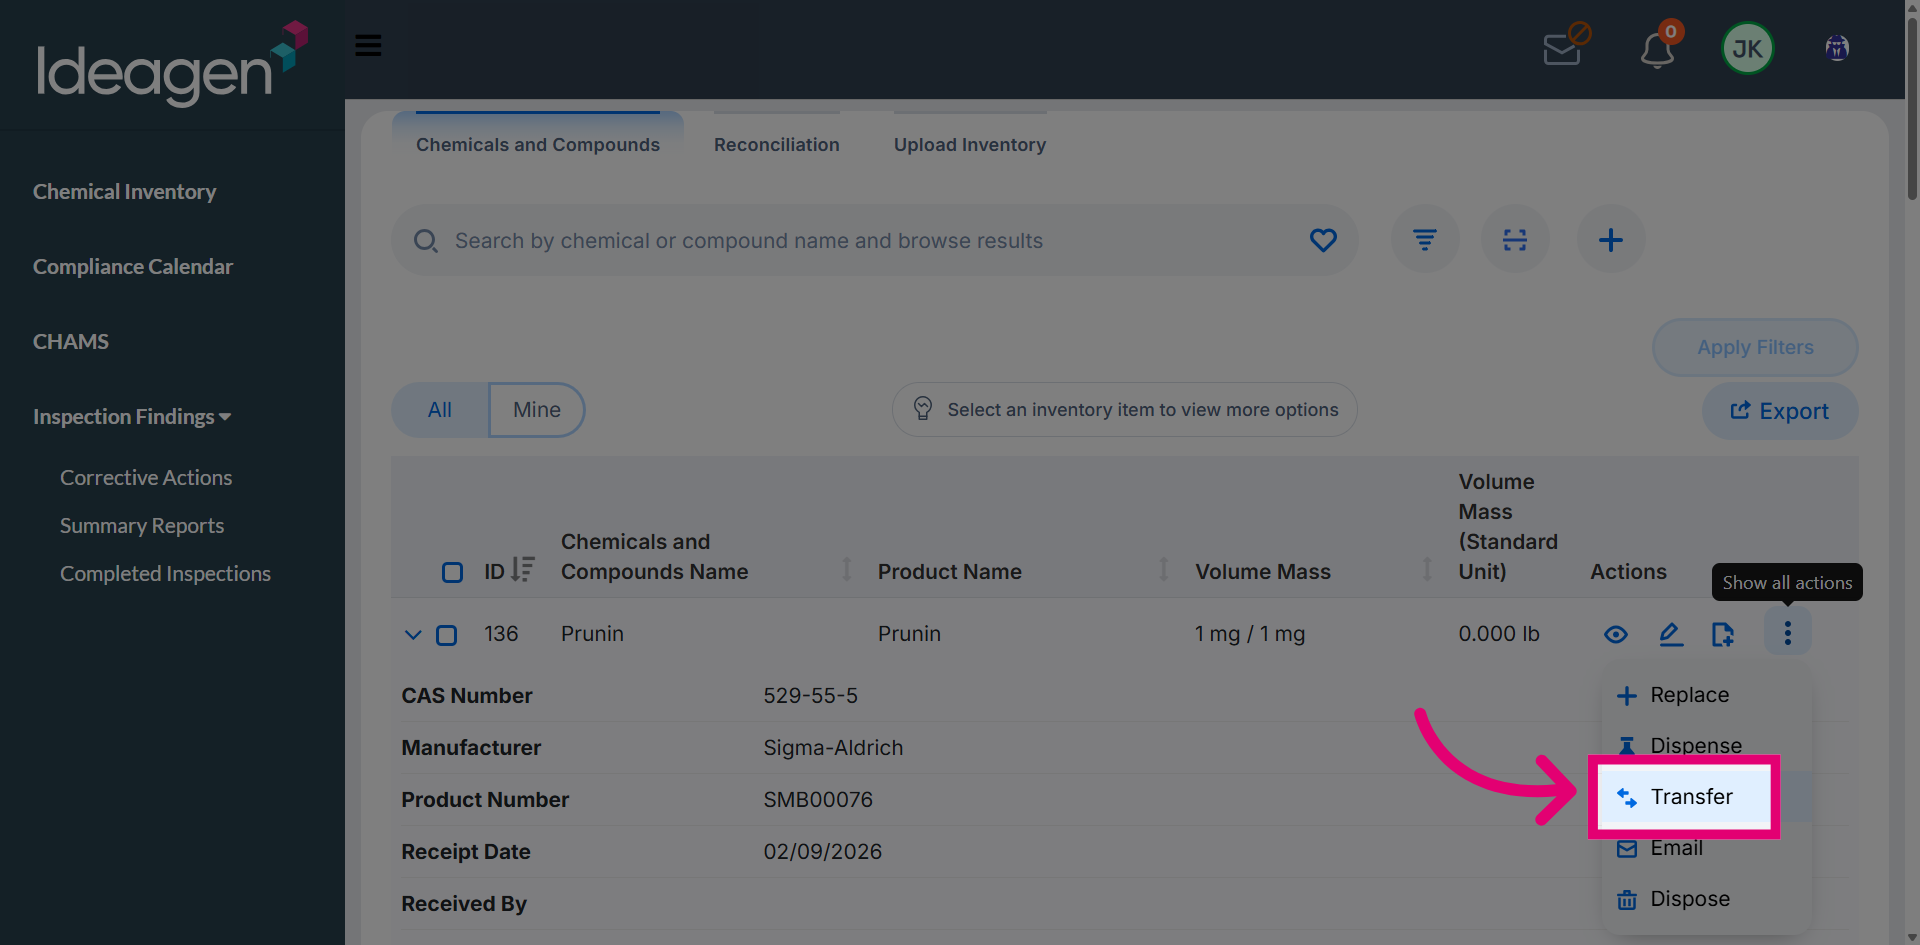Sort by Volume Mass column arrows

click(x=1427, y=570)
